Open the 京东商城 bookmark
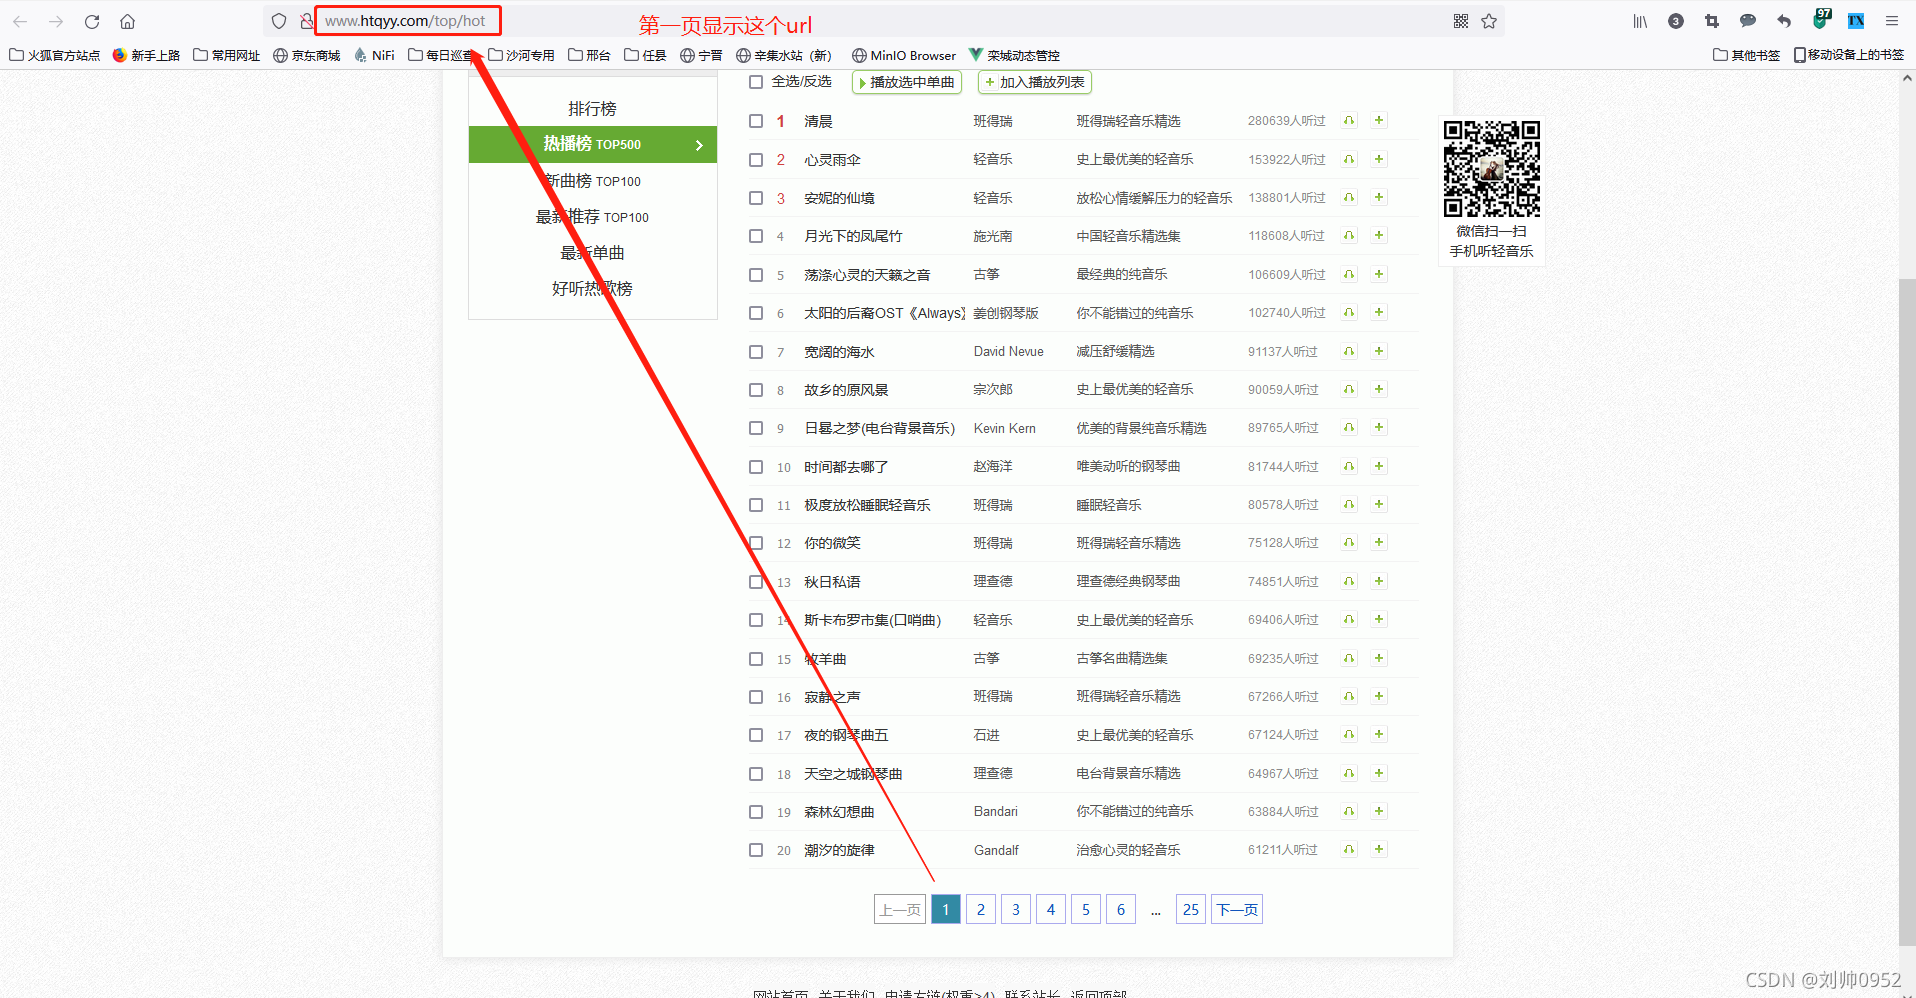 [x=307, y=55]
